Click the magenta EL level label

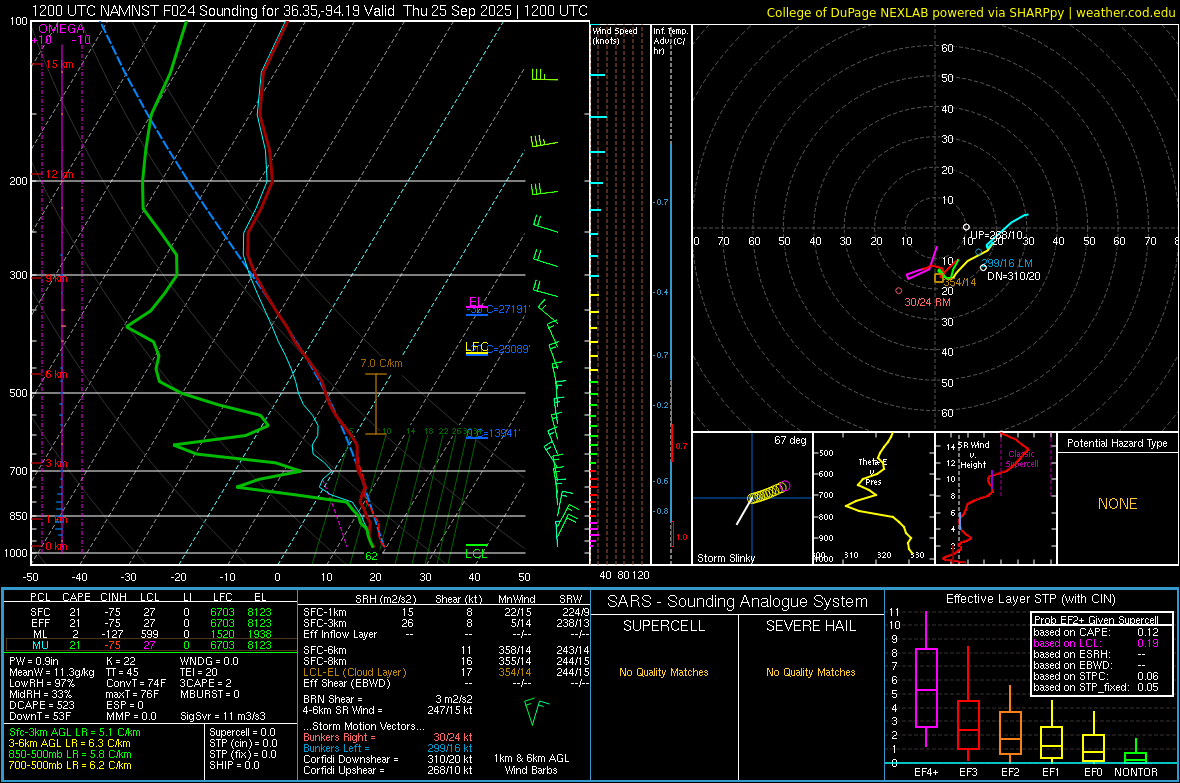tap(475, 302)
